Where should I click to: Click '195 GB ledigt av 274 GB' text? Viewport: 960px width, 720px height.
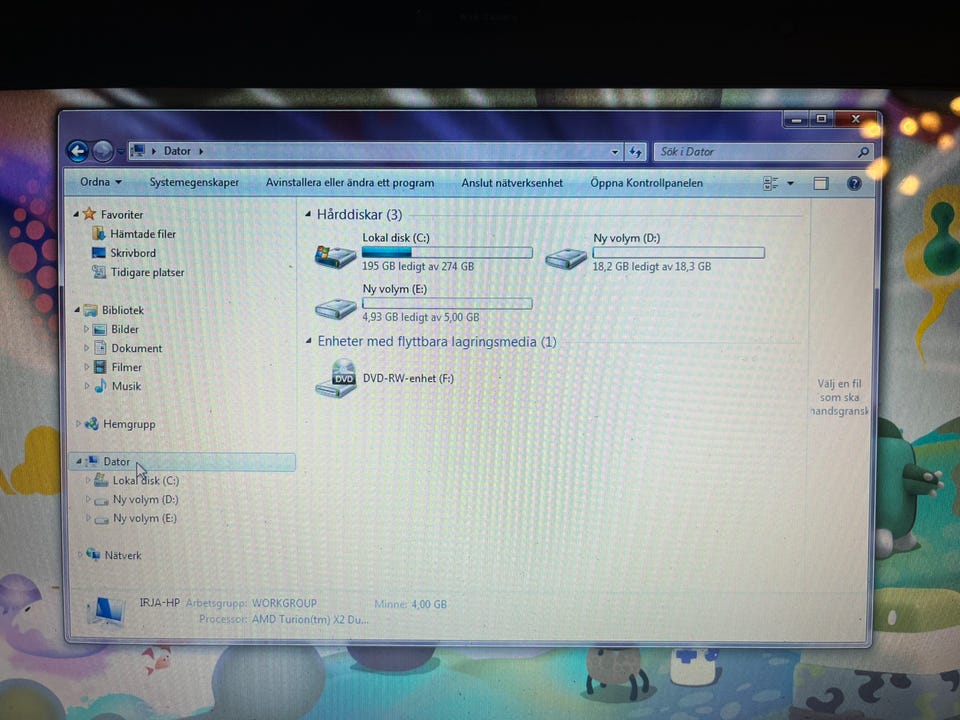418,266
